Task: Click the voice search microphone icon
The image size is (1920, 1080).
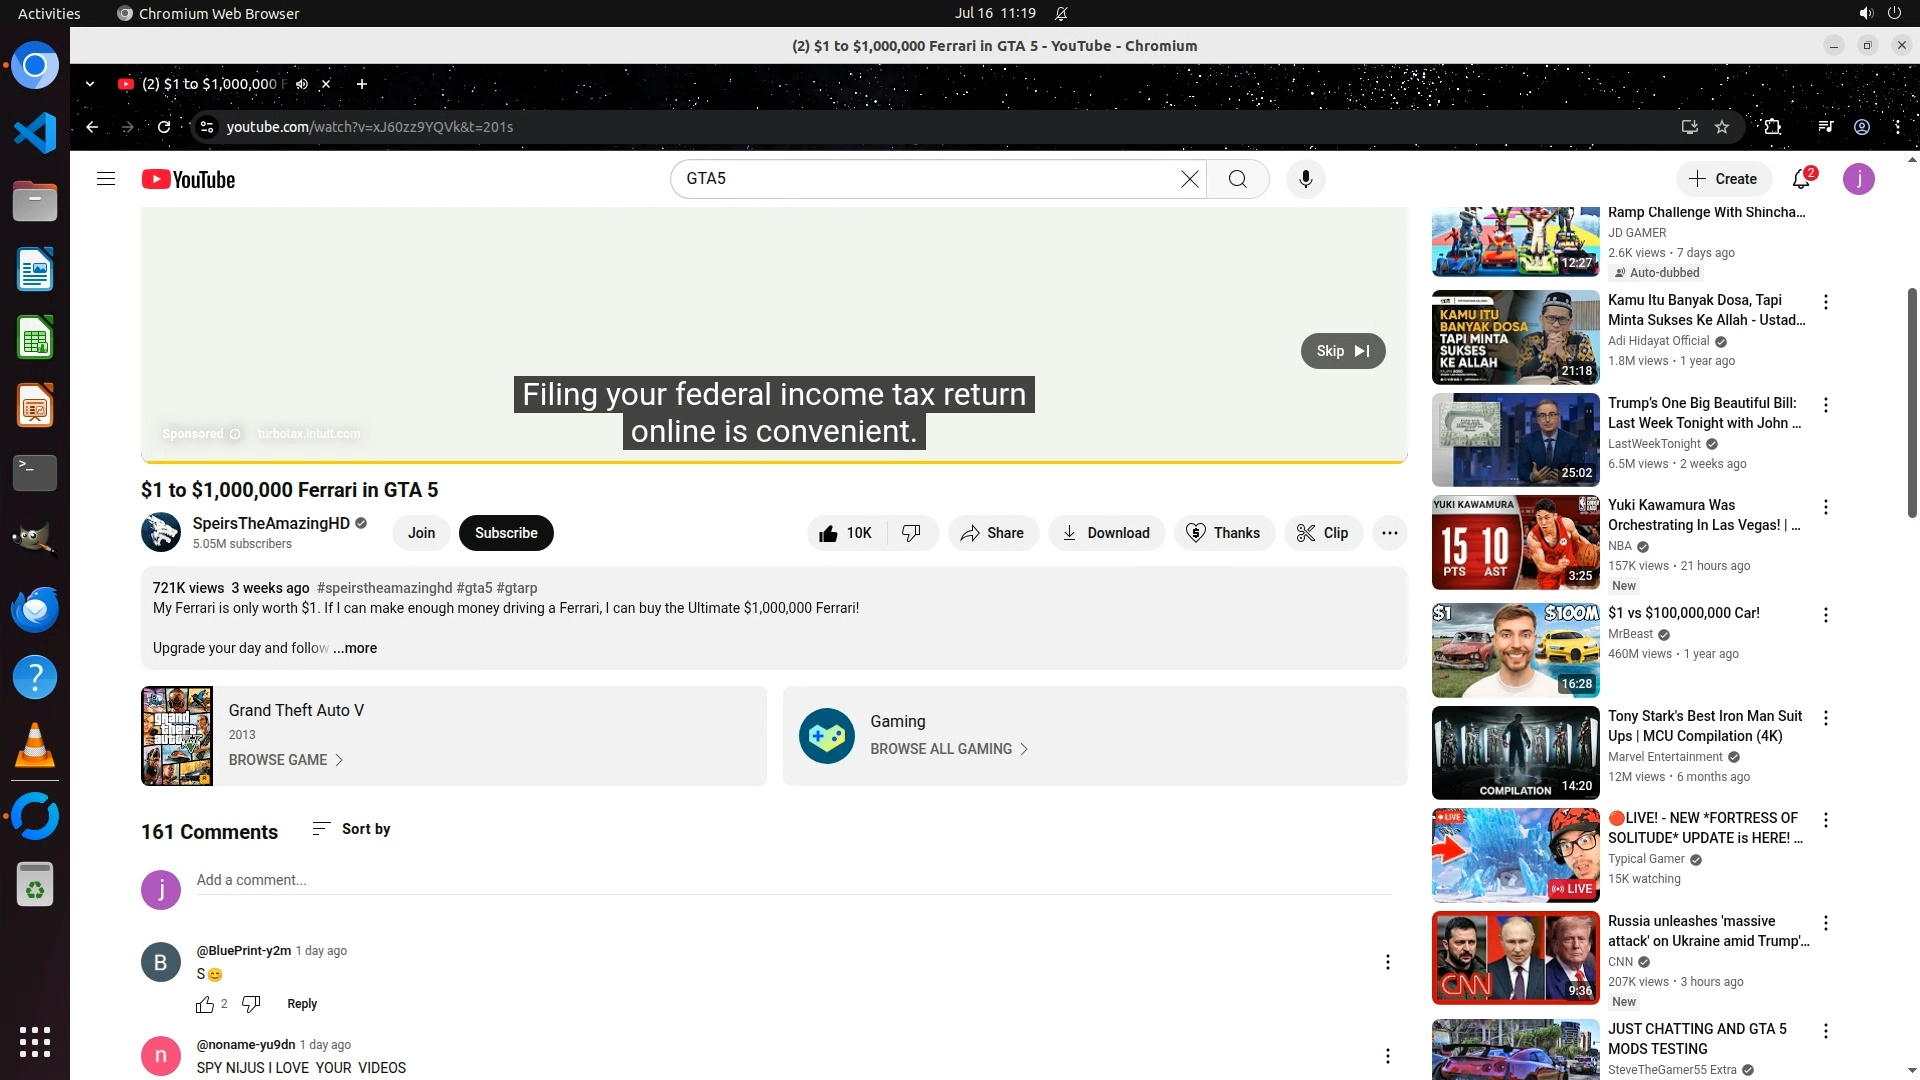Action: pos(1305,179)
